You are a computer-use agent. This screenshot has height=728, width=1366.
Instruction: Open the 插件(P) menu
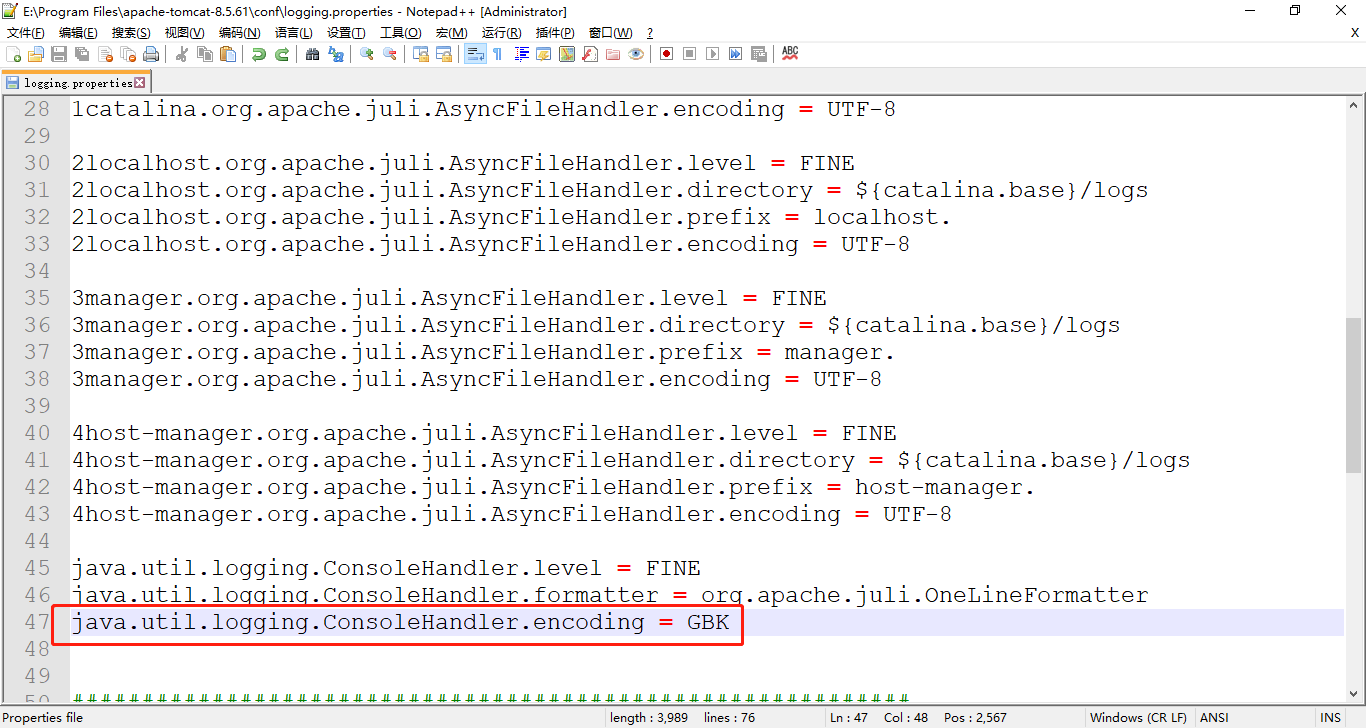(x=555, y=32)
